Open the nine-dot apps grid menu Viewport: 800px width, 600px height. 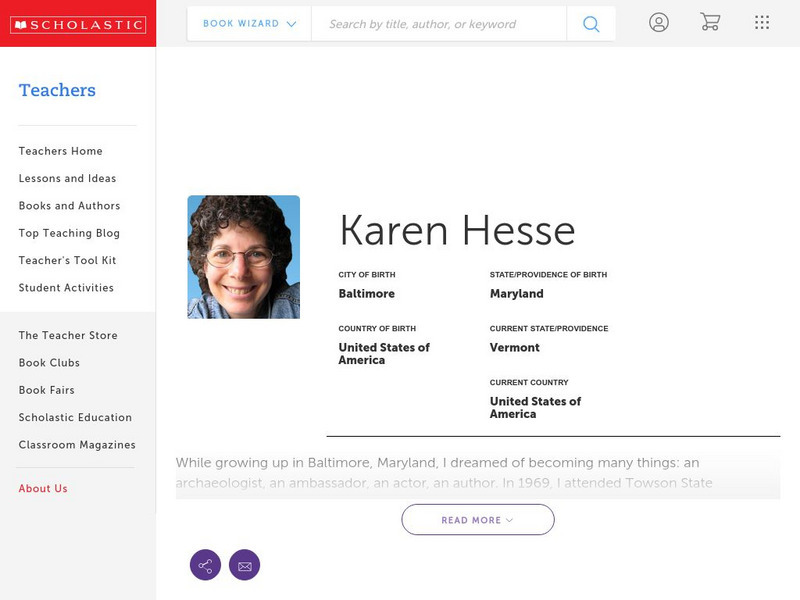[762, 22]
